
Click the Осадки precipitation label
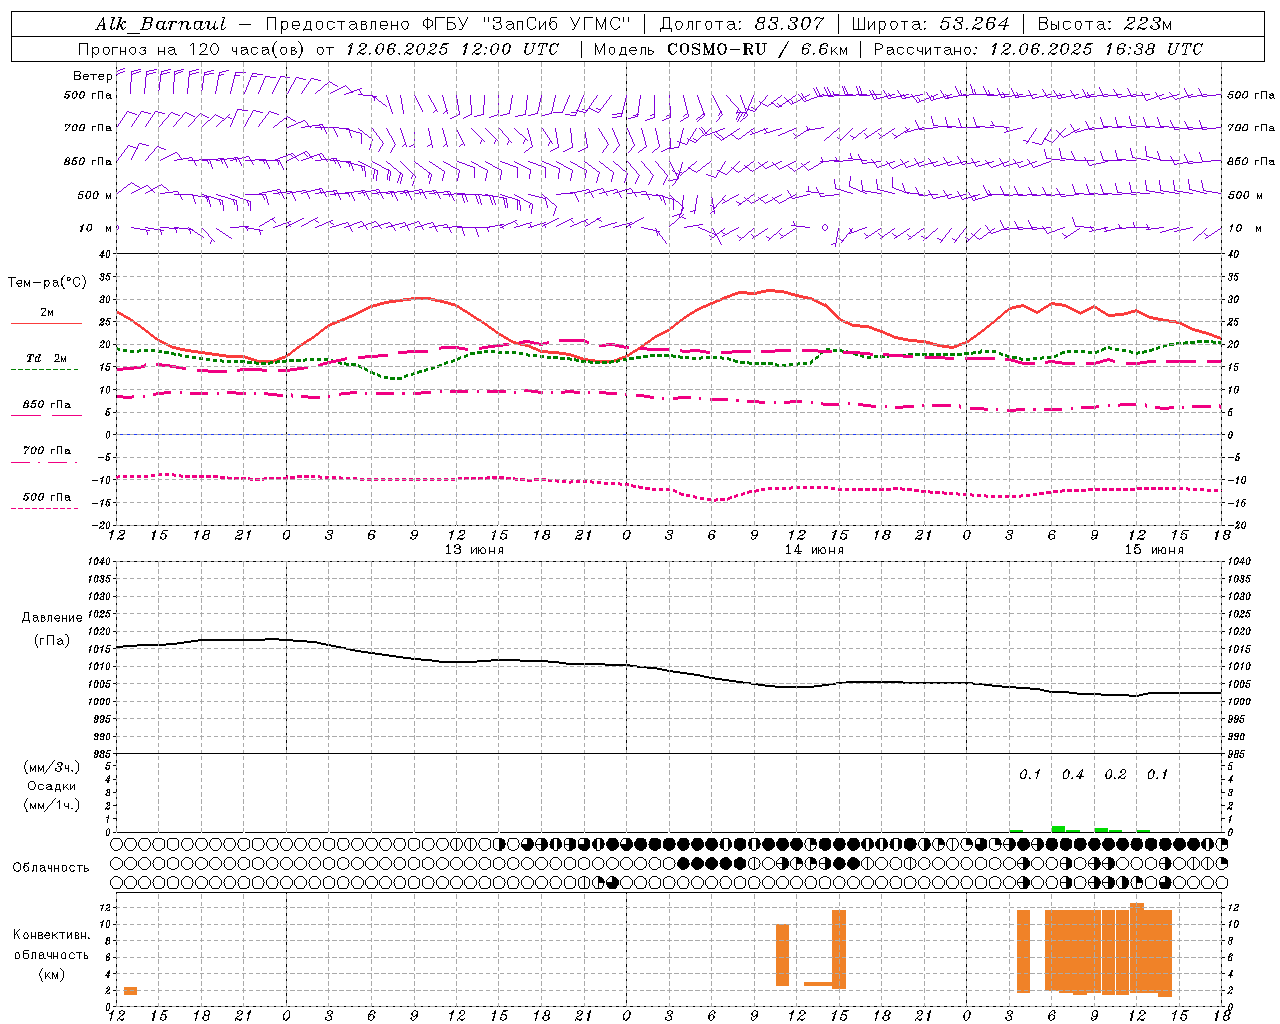52,786
